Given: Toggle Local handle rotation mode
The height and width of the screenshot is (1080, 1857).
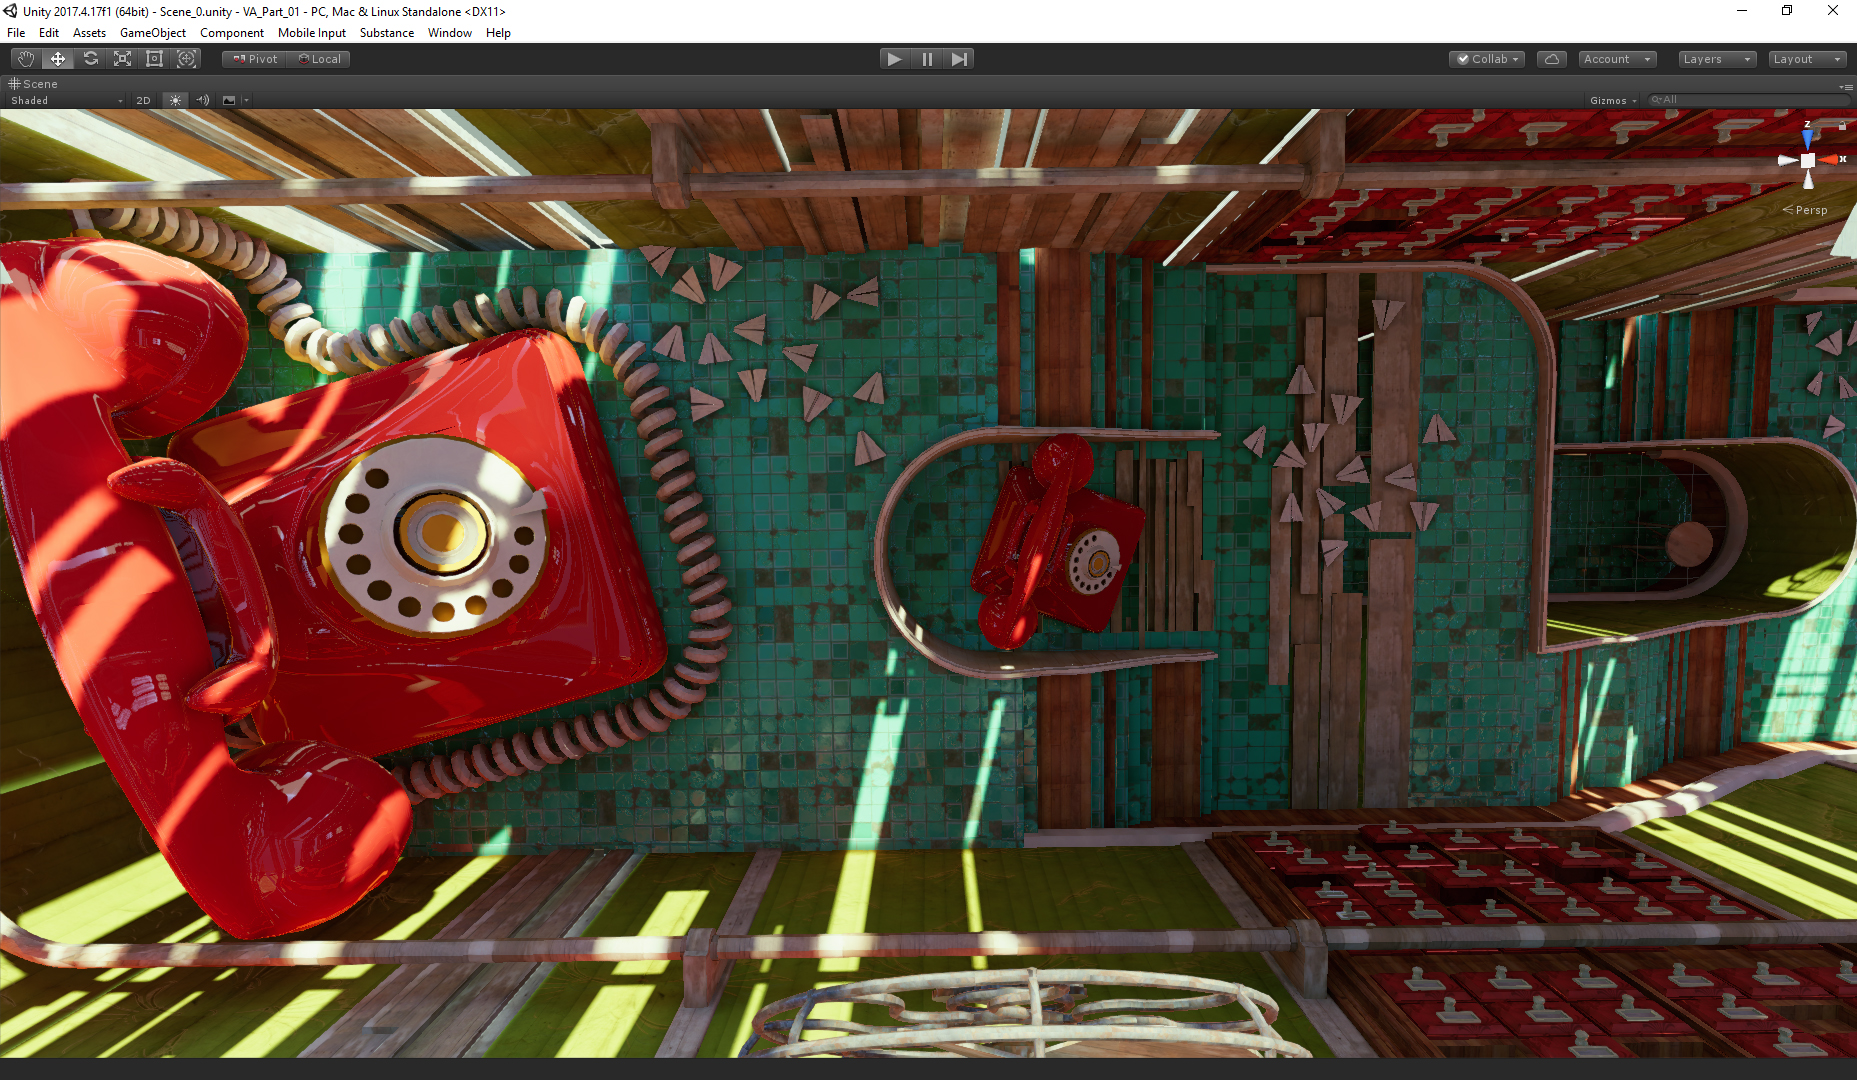Looking at the screenshot, I should (319, 59).
